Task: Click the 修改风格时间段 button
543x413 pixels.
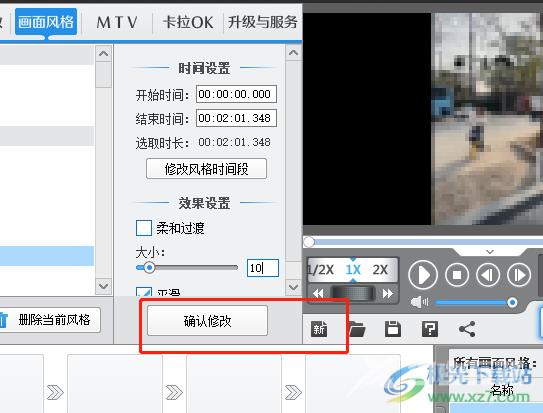Action: 206,169
